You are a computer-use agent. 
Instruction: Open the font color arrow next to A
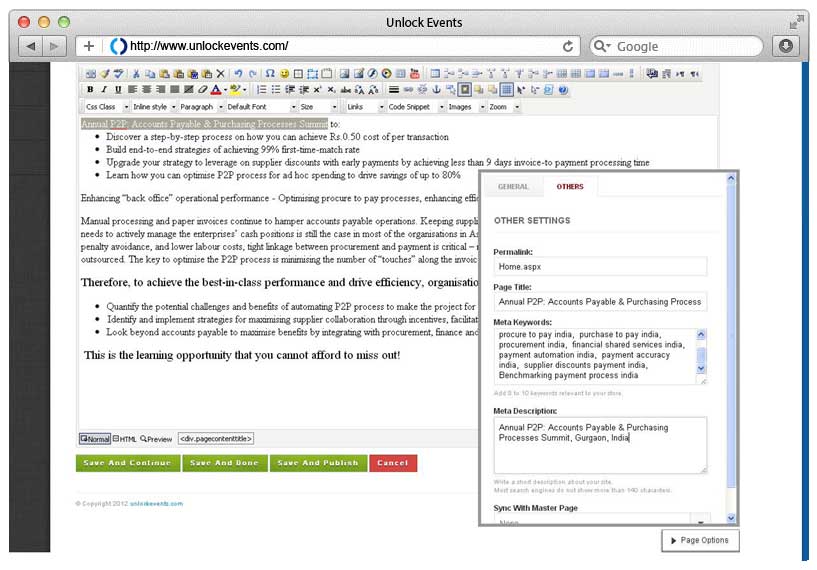[226, 90]
